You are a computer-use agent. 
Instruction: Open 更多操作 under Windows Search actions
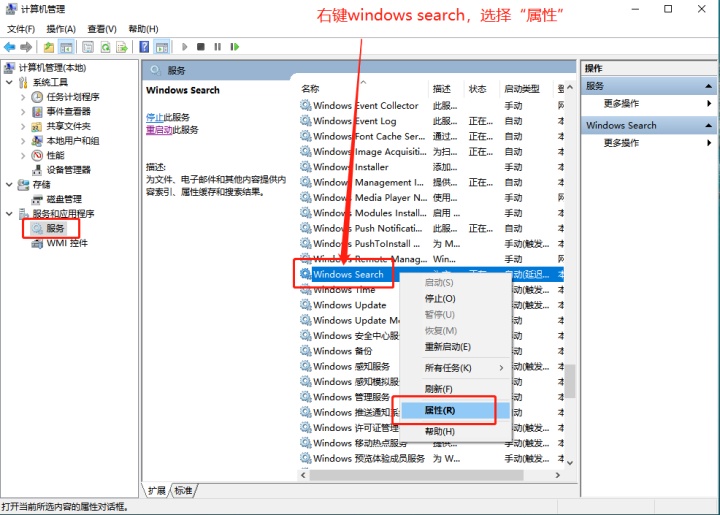coord(621,143)
